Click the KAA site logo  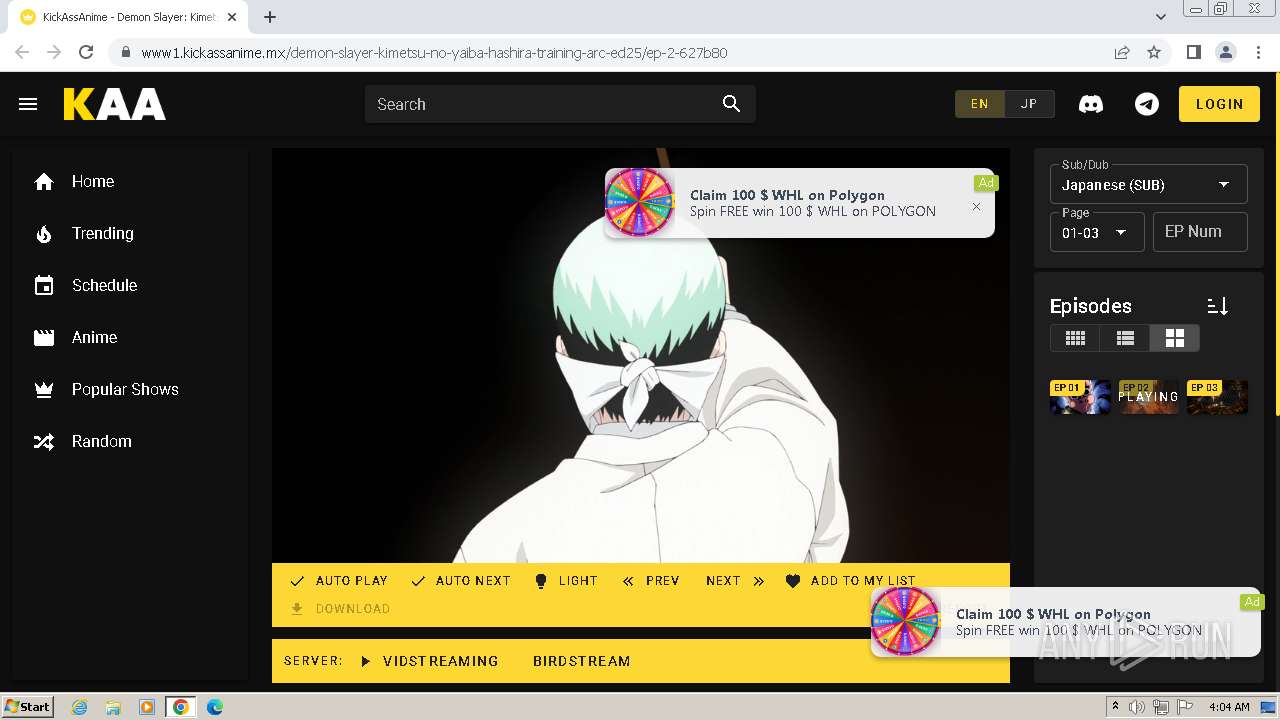[x=115, y=104]
